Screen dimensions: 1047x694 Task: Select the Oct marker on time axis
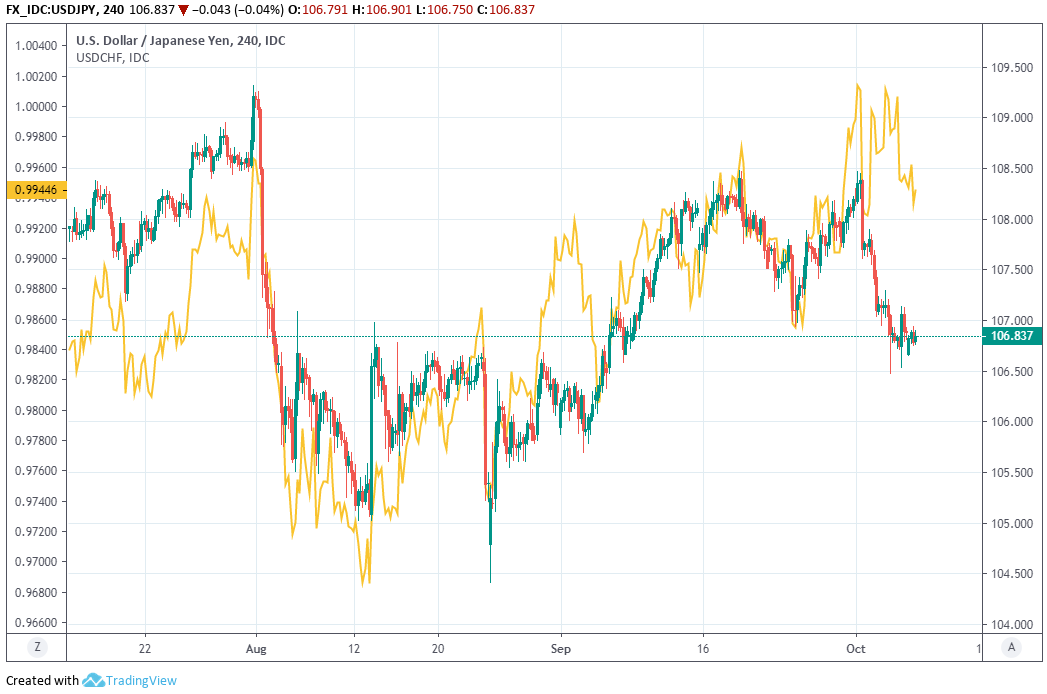pyautogui.click(x=856, y=647)
